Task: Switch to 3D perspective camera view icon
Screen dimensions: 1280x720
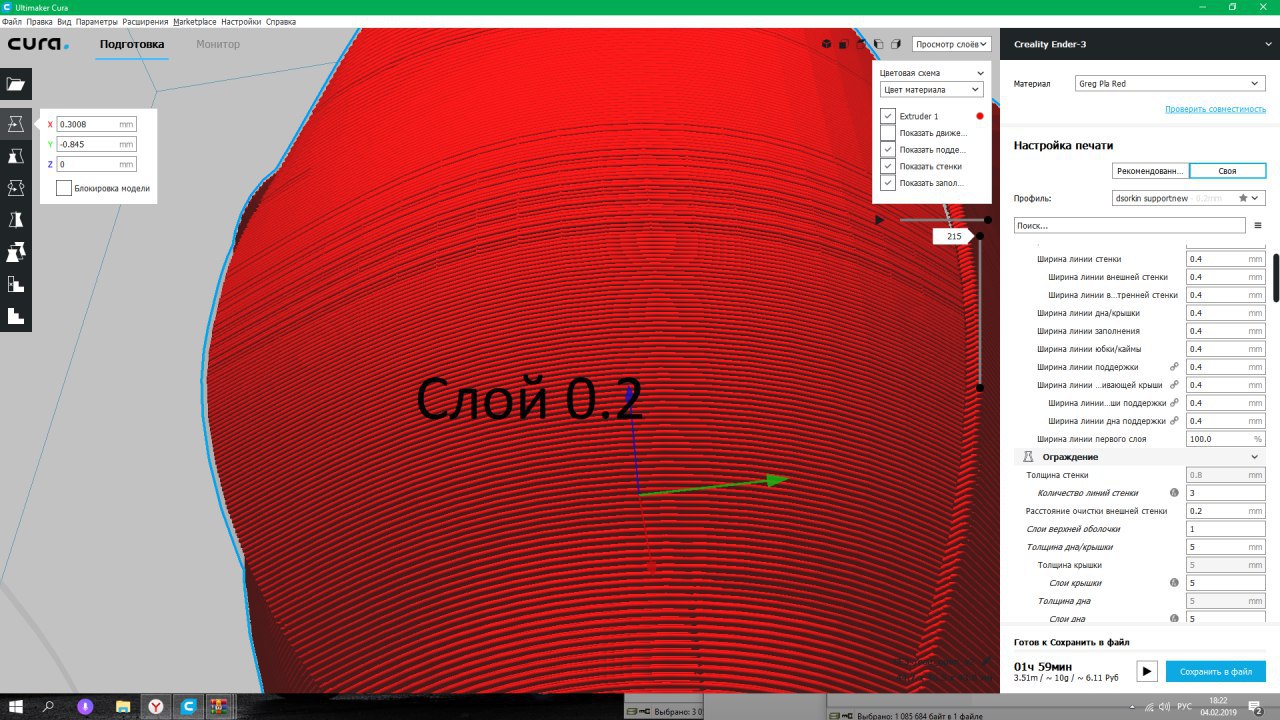Action: [x=826, y=44]
